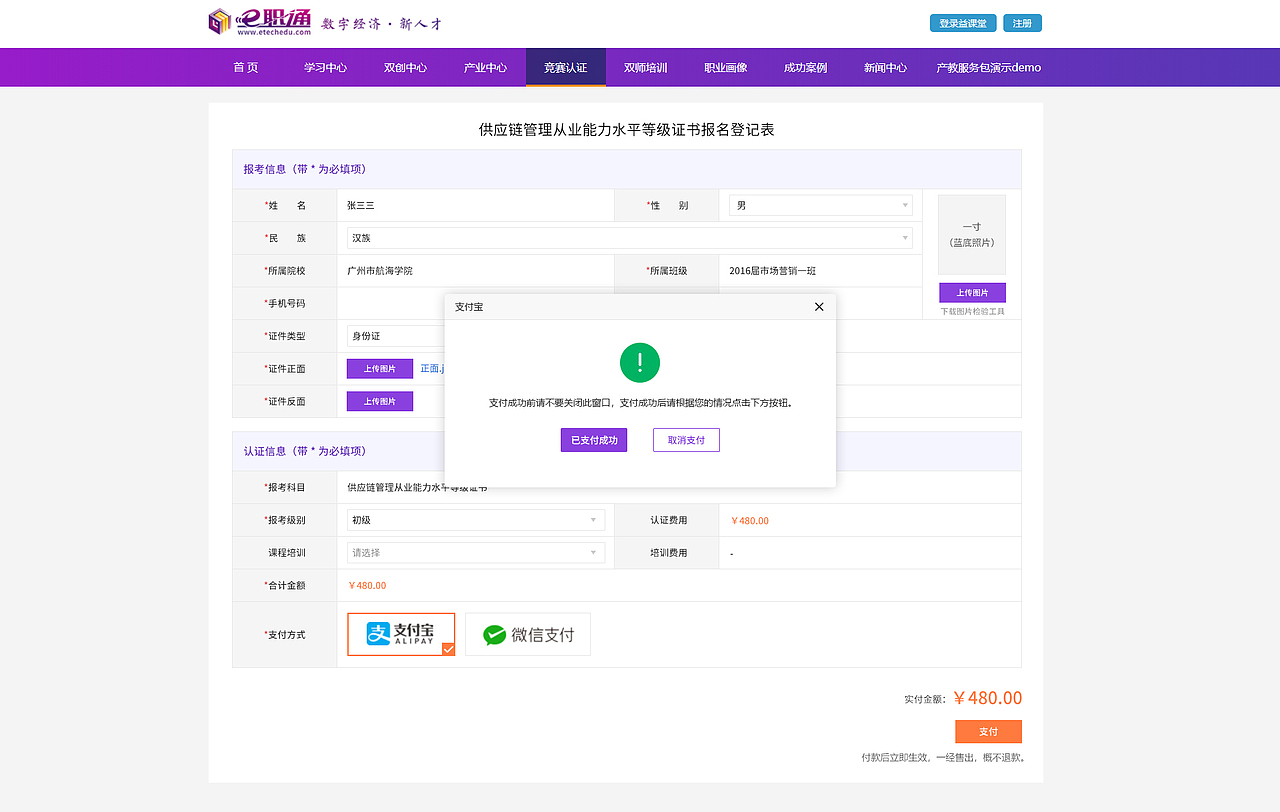Click the green exclamation icon in the dialog
This screenshot has height=812, width=1280.
[x=640, y=362]
